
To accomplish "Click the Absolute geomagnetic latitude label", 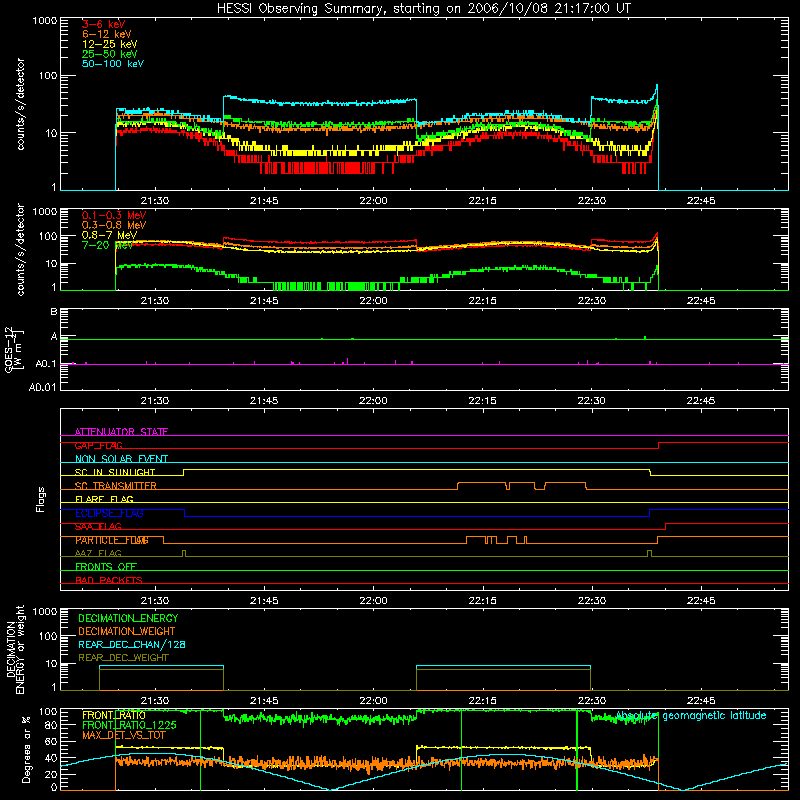I will pos(691,716).
